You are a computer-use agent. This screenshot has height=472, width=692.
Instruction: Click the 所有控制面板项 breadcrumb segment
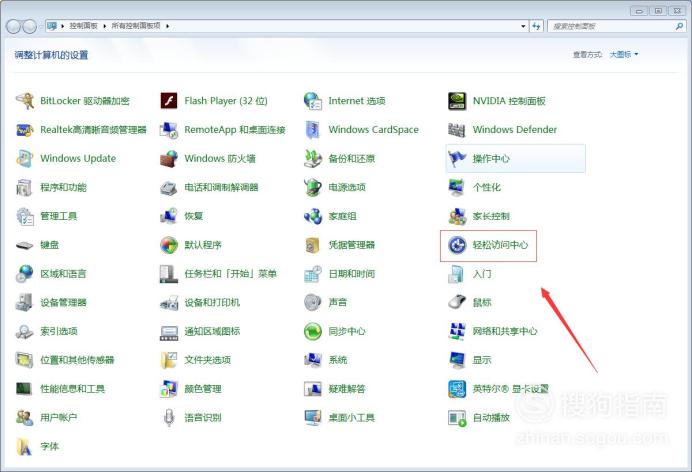click(x=135, y=26)
